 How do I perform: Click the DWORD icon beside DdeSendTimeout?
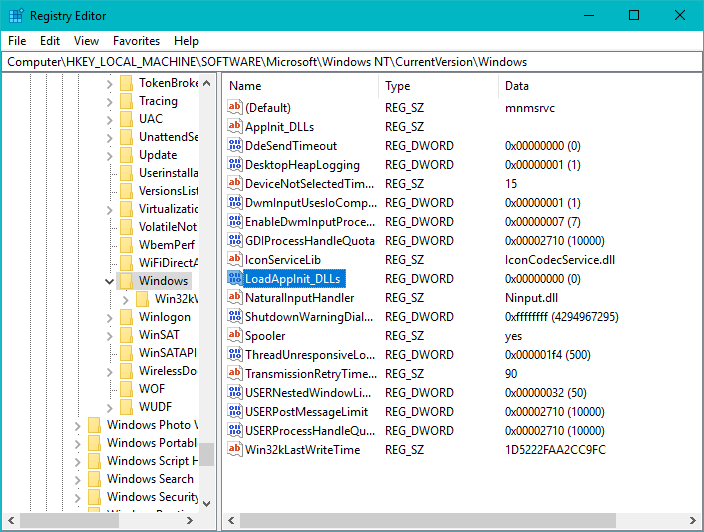pyautogui.click(x=234, y=145)
